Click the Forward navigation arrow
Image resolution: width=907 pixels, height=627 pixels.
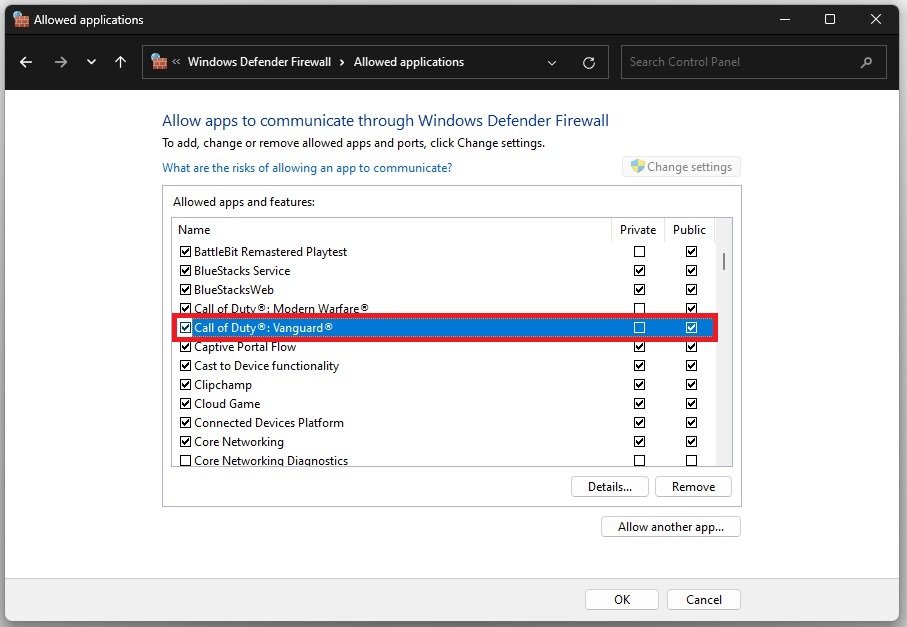click(x=61, y=62)
